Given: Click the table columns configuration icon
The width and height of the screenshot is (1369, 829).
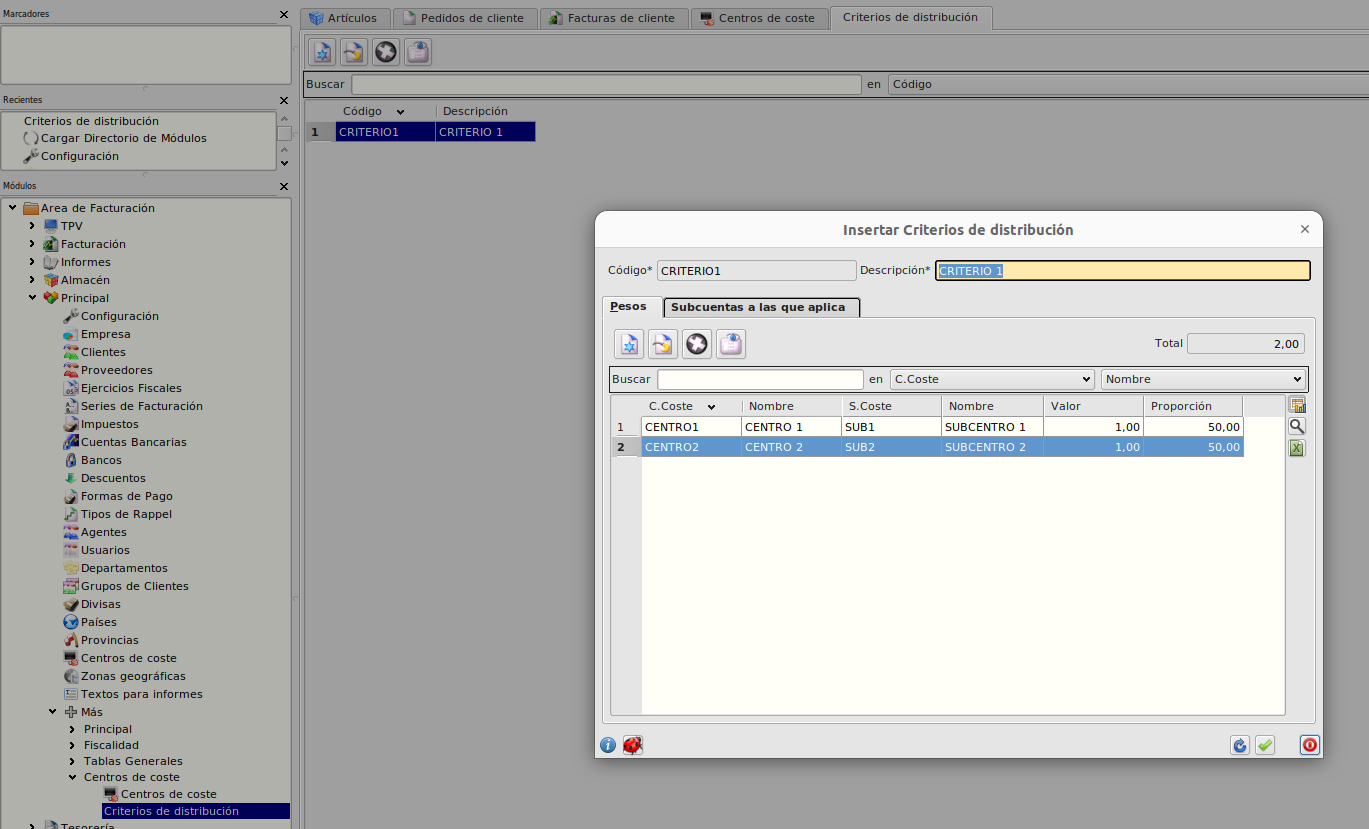Looking at the screenshot, I should pyautogui.click(x=1297, y=405).
